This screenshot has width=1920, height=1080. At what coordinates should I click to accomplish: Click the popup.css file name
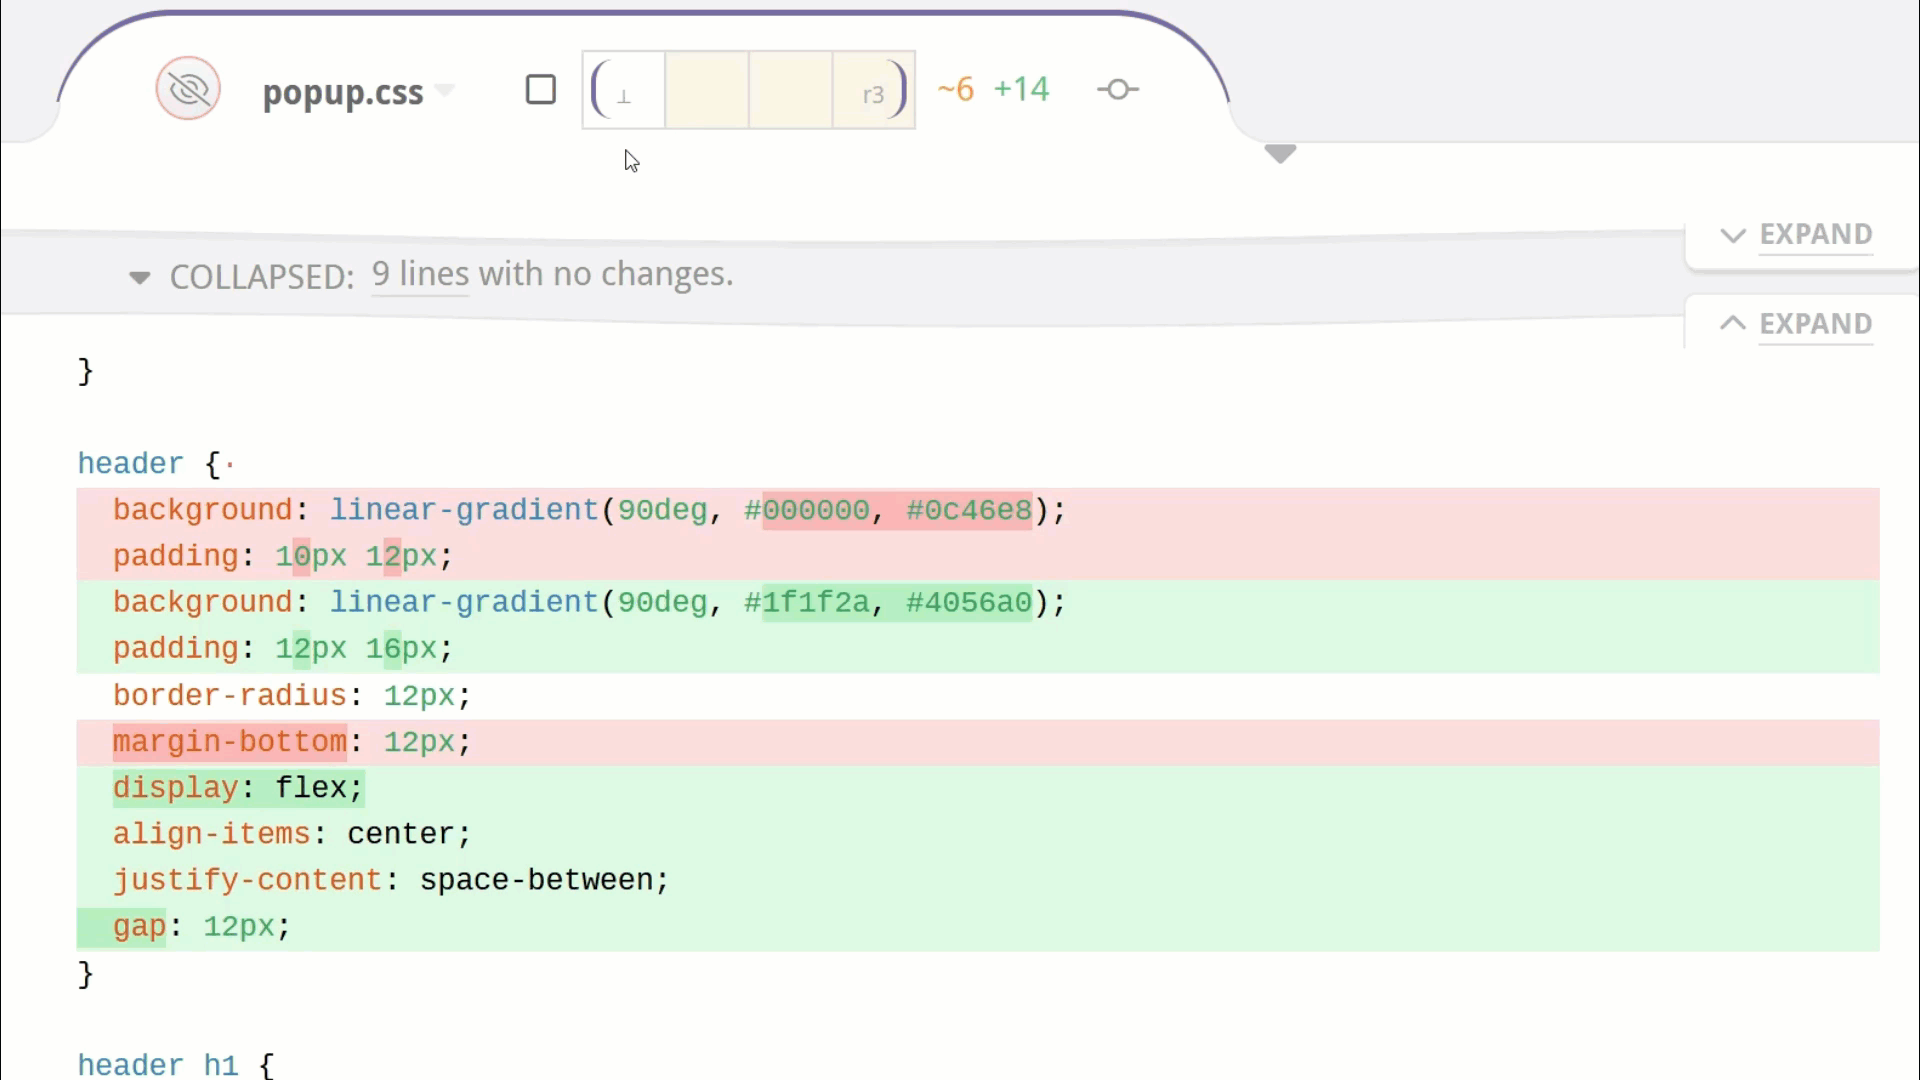[343, 92]
